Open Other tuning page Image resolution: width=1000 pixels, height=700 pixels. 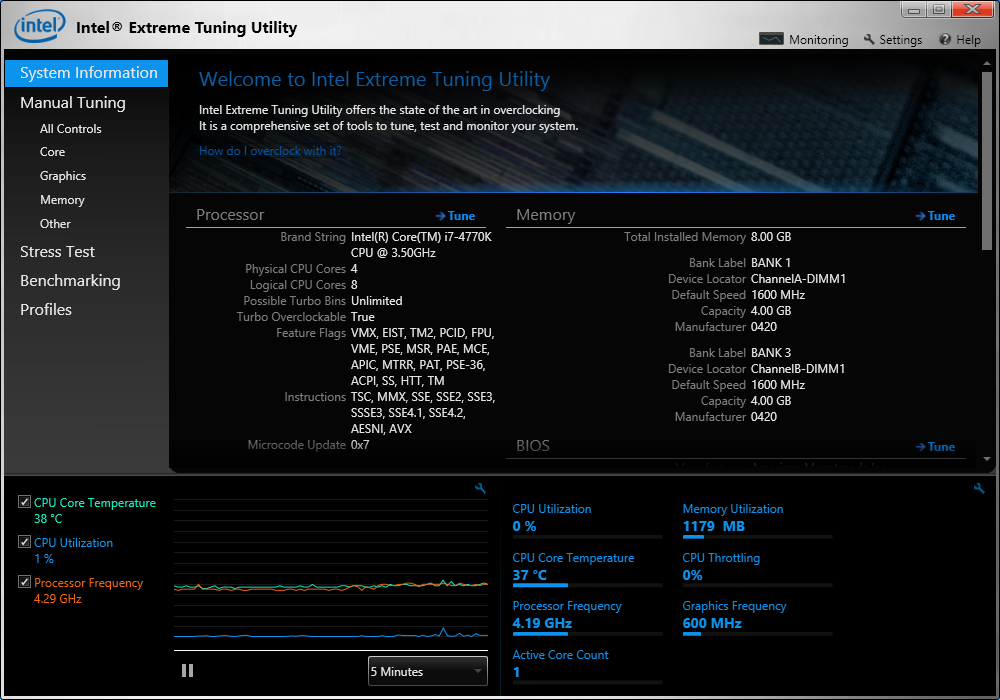coord(55,224)
